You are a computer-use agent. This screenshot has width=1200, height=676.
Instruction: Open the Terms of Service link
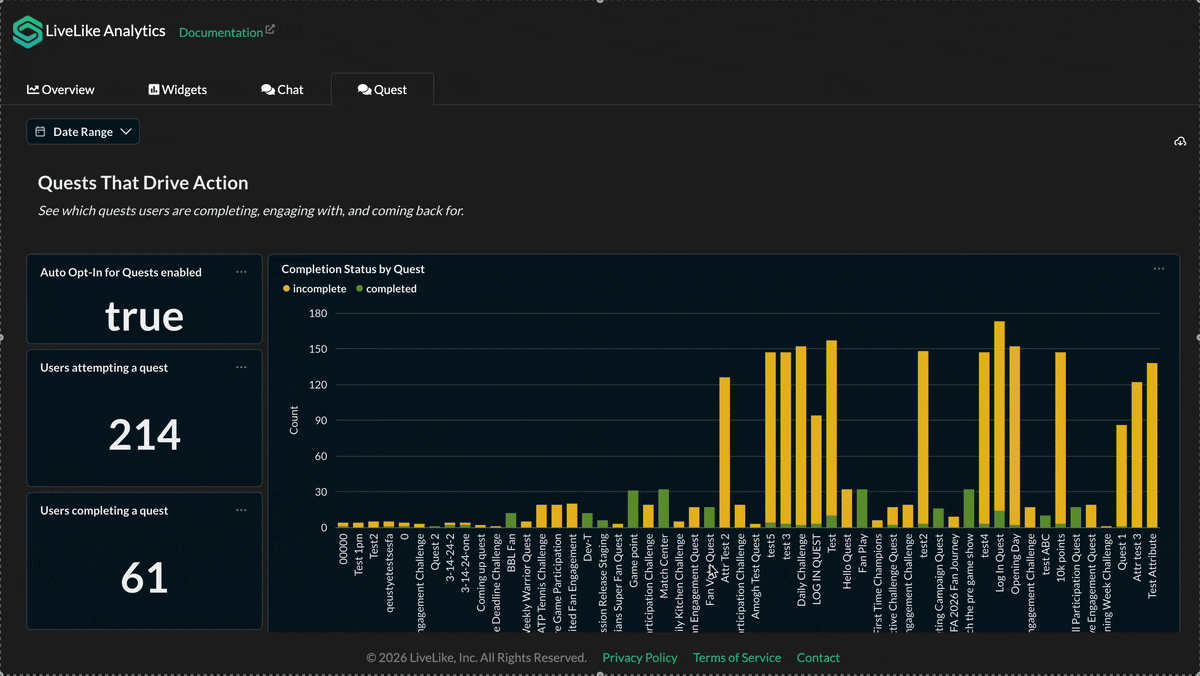[x=737, y=658]
